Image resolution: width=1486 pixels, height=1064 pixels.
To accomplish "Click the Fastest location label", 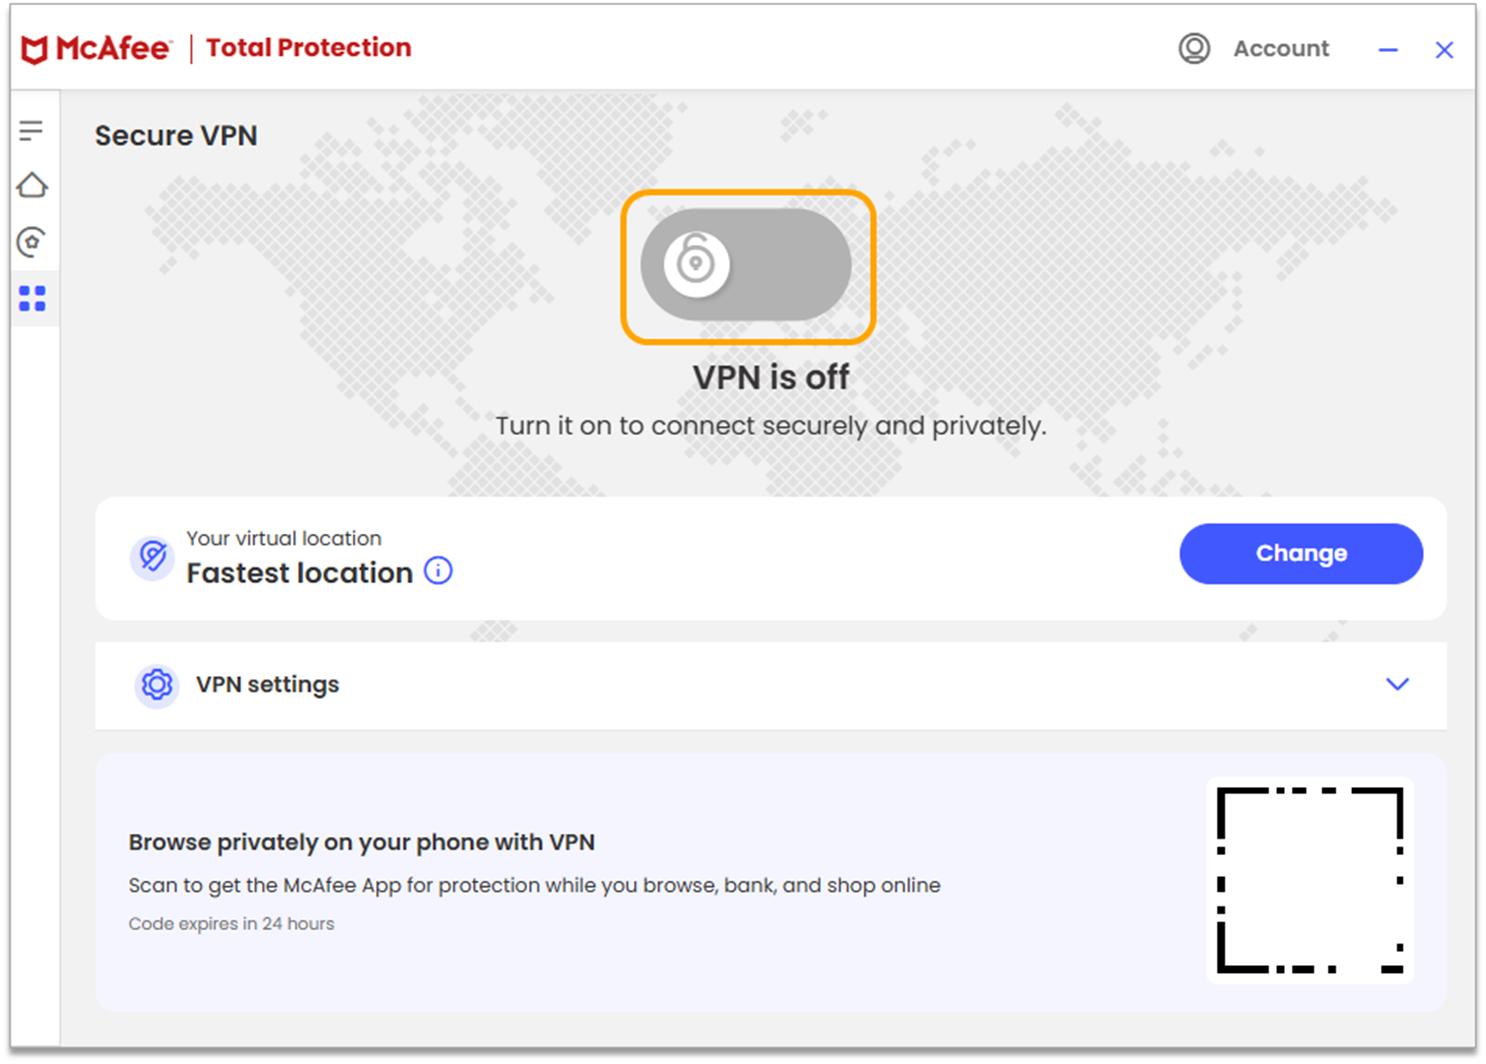I will [x=299, y=573].
